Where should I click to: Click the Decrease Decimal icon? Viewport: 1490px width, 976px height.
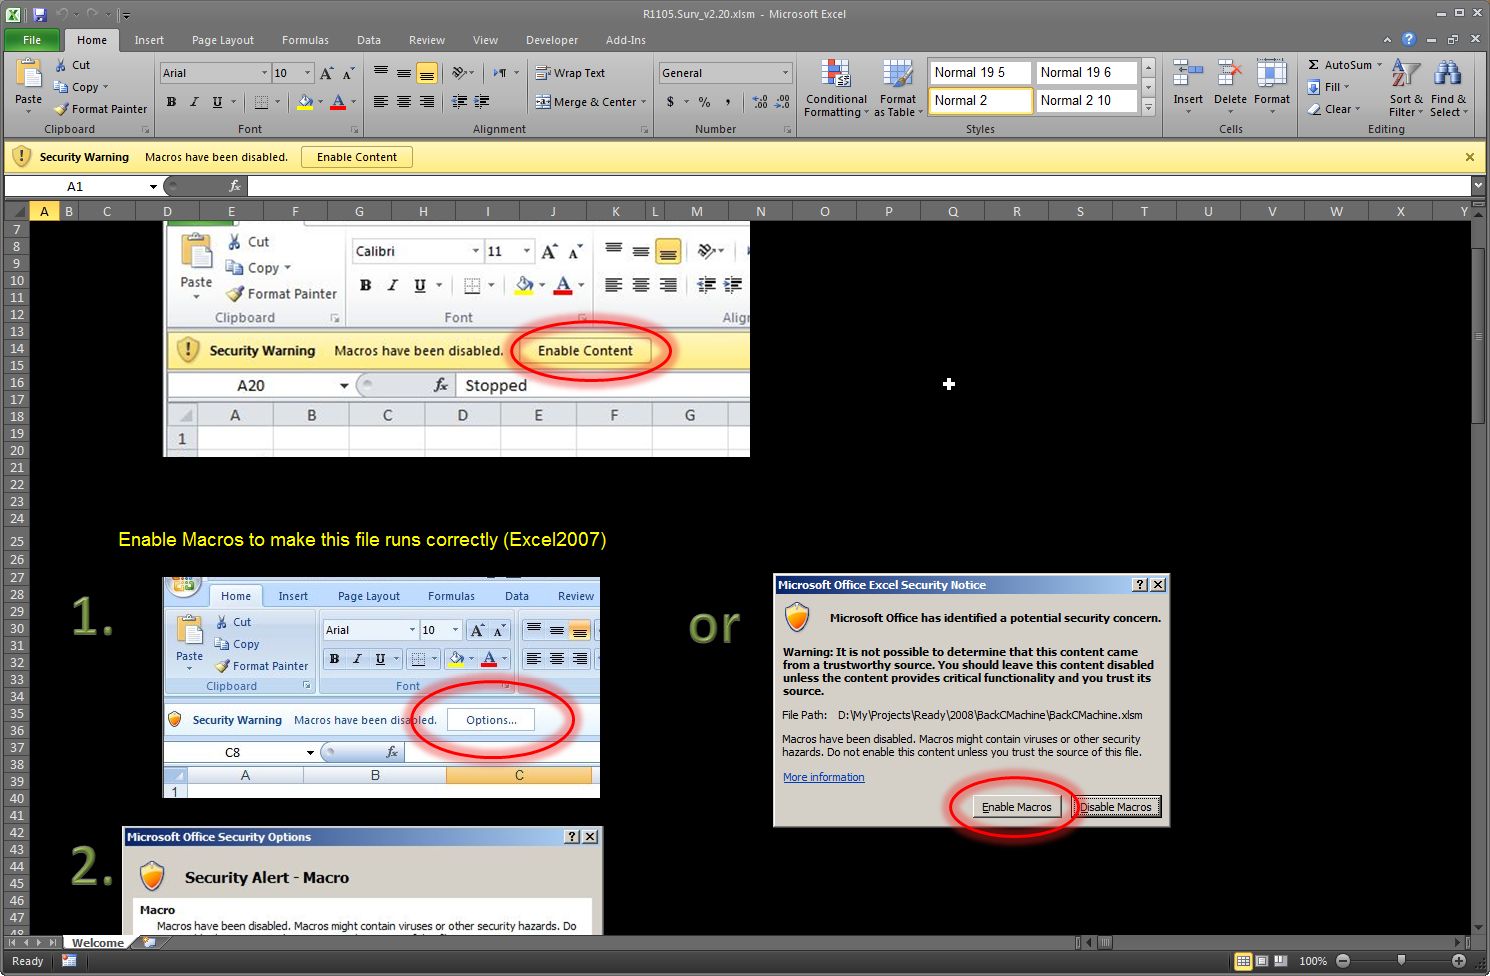[782, 102]
